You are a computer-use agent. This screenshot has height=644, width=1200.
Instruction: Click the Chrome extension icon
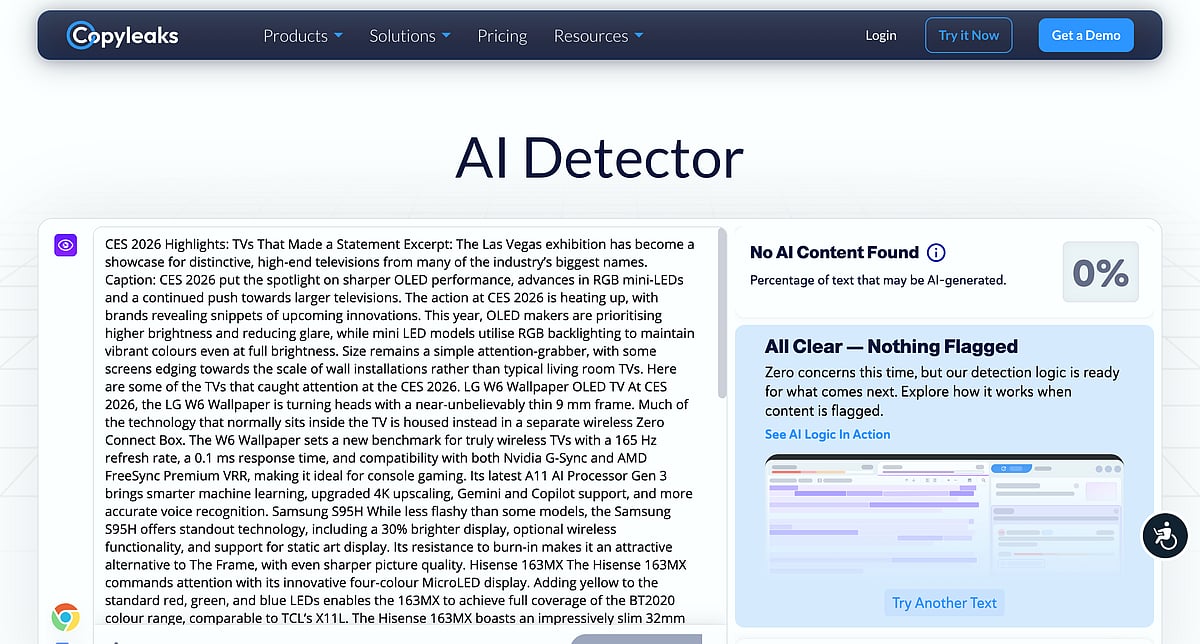tap(66, 616)
